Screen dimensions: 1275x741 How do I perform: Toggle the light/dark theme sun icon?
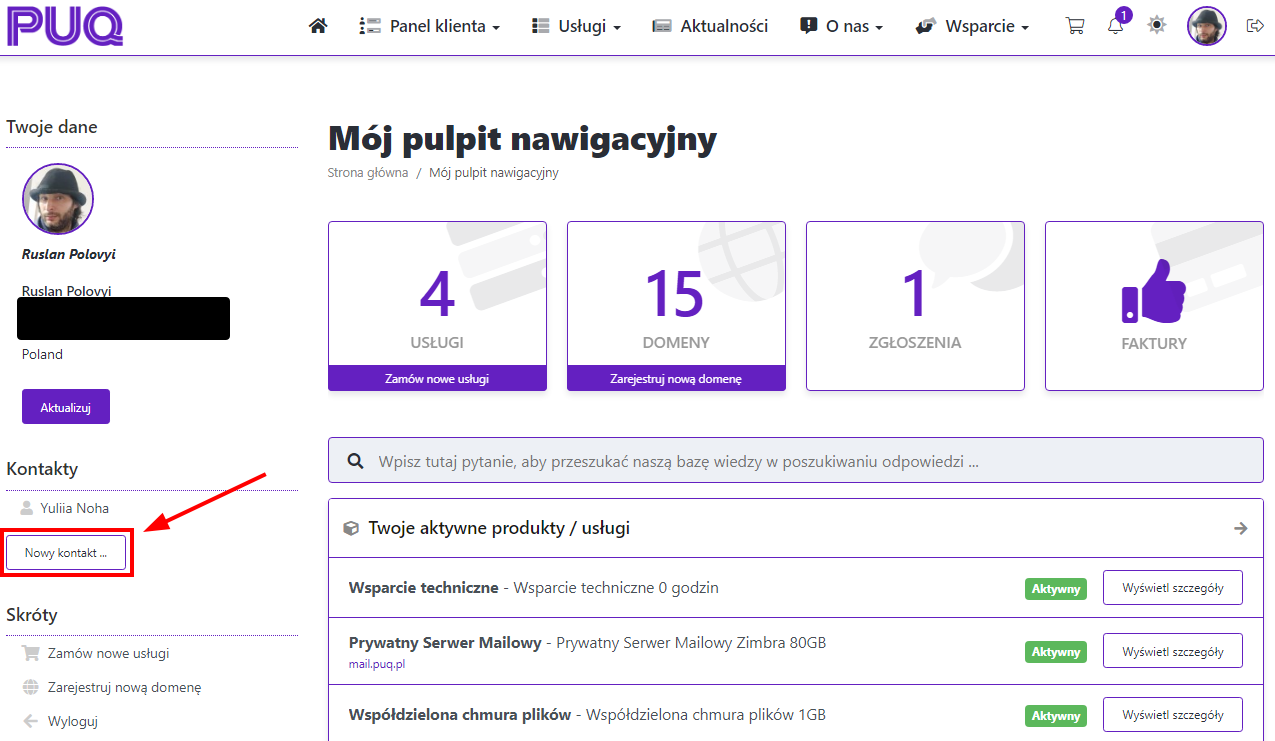tap(1157, 26)
